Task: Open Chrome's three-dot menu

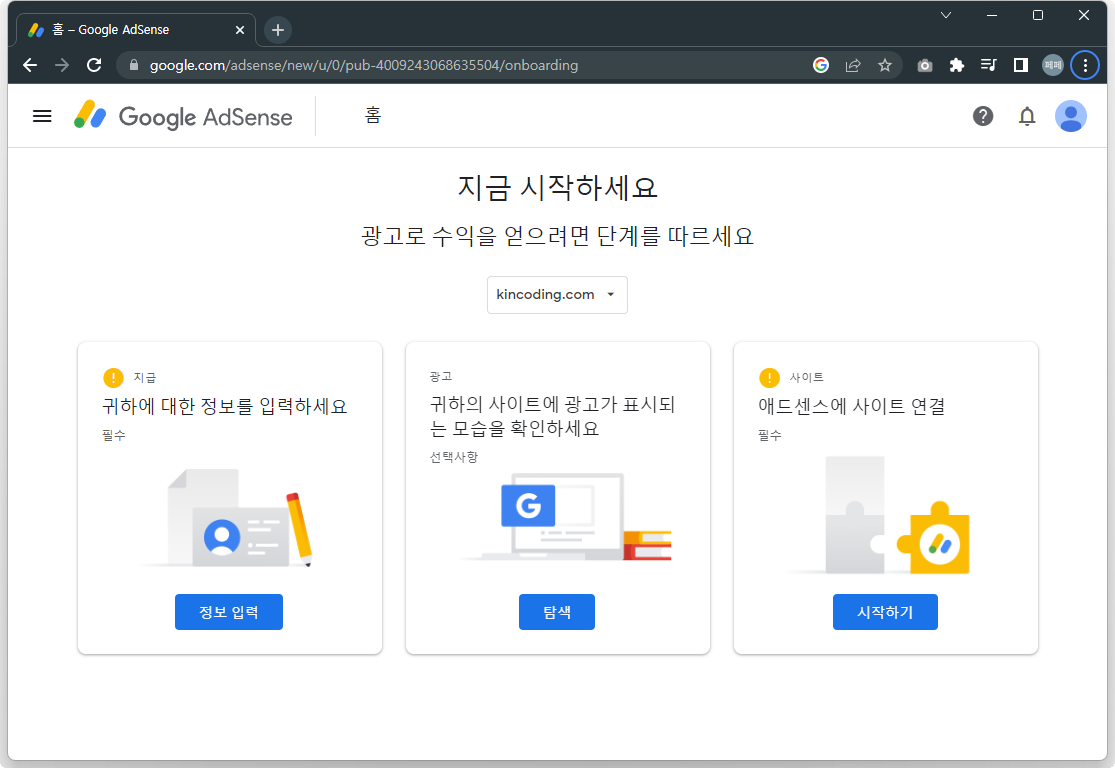Action: click(1085, 65)
